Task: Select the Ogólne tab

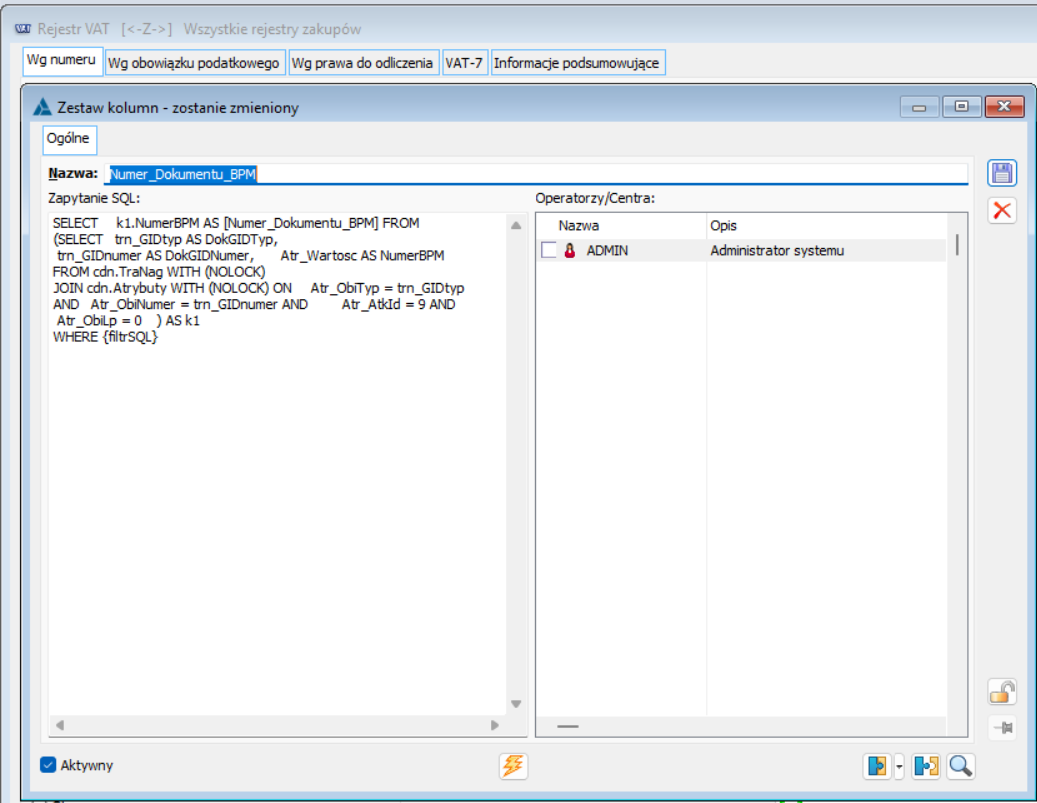Action: [x=69, y=139]
